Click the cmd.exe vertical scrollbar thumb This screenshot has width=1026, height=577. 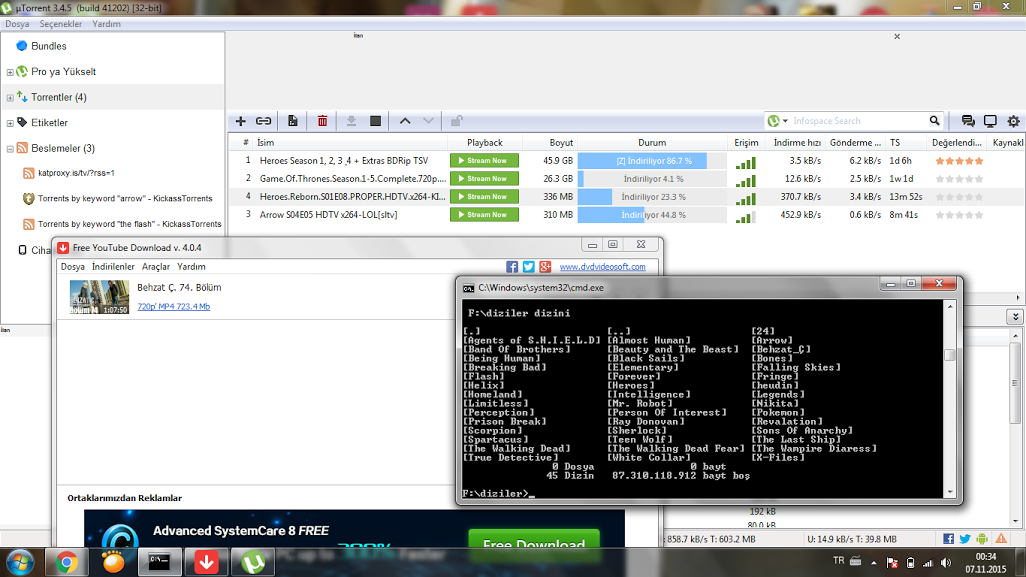(x=949, y=355)
